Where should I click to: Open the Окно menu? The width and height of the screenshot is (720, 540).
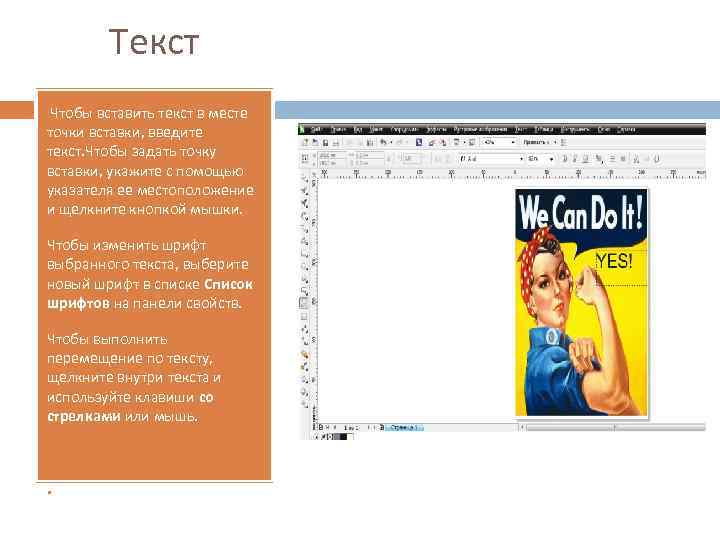pyautogui.click(x=603, y=129)
